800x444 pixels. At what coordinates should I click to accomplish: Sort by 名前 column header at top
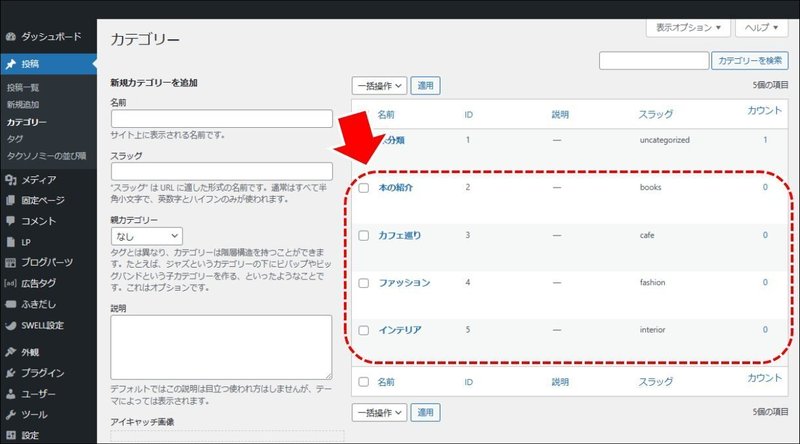click(x=386, y=114)
